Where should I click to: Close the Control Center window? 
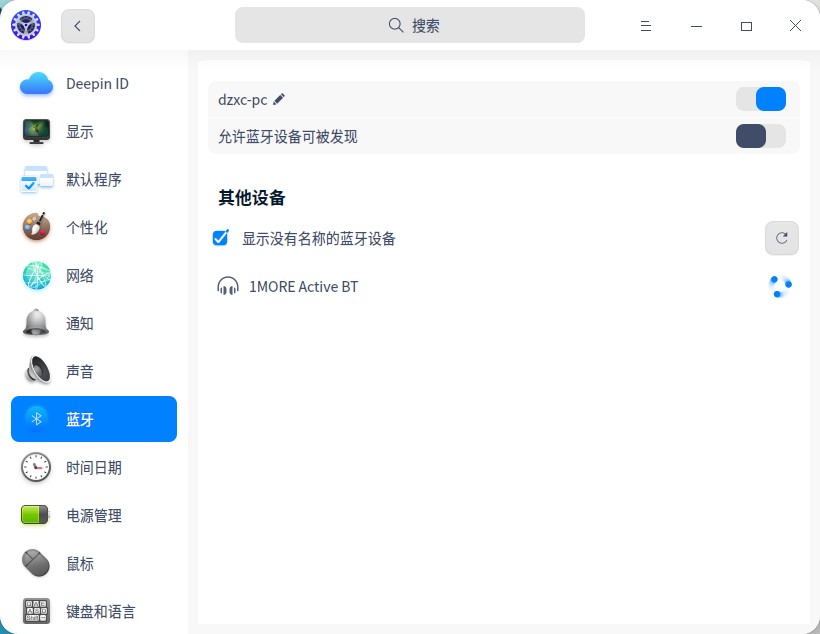(795, 26)
